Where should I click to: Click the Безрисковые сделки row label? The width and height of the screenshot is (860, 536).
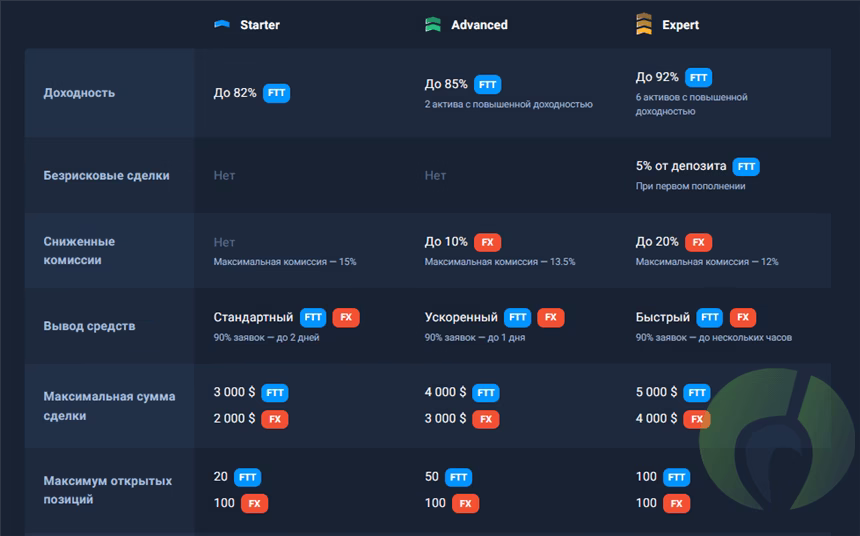[x=106, y=176]
